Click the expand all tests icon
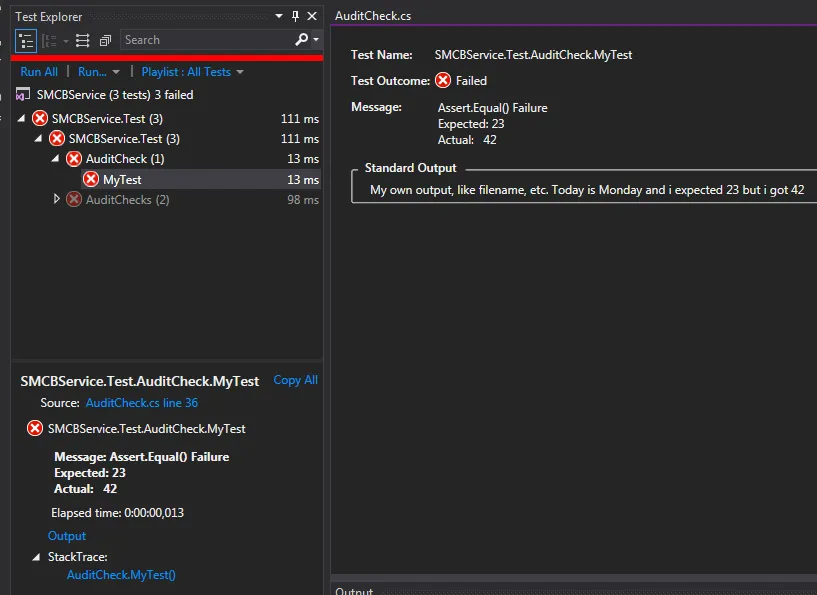 point(81,40)
